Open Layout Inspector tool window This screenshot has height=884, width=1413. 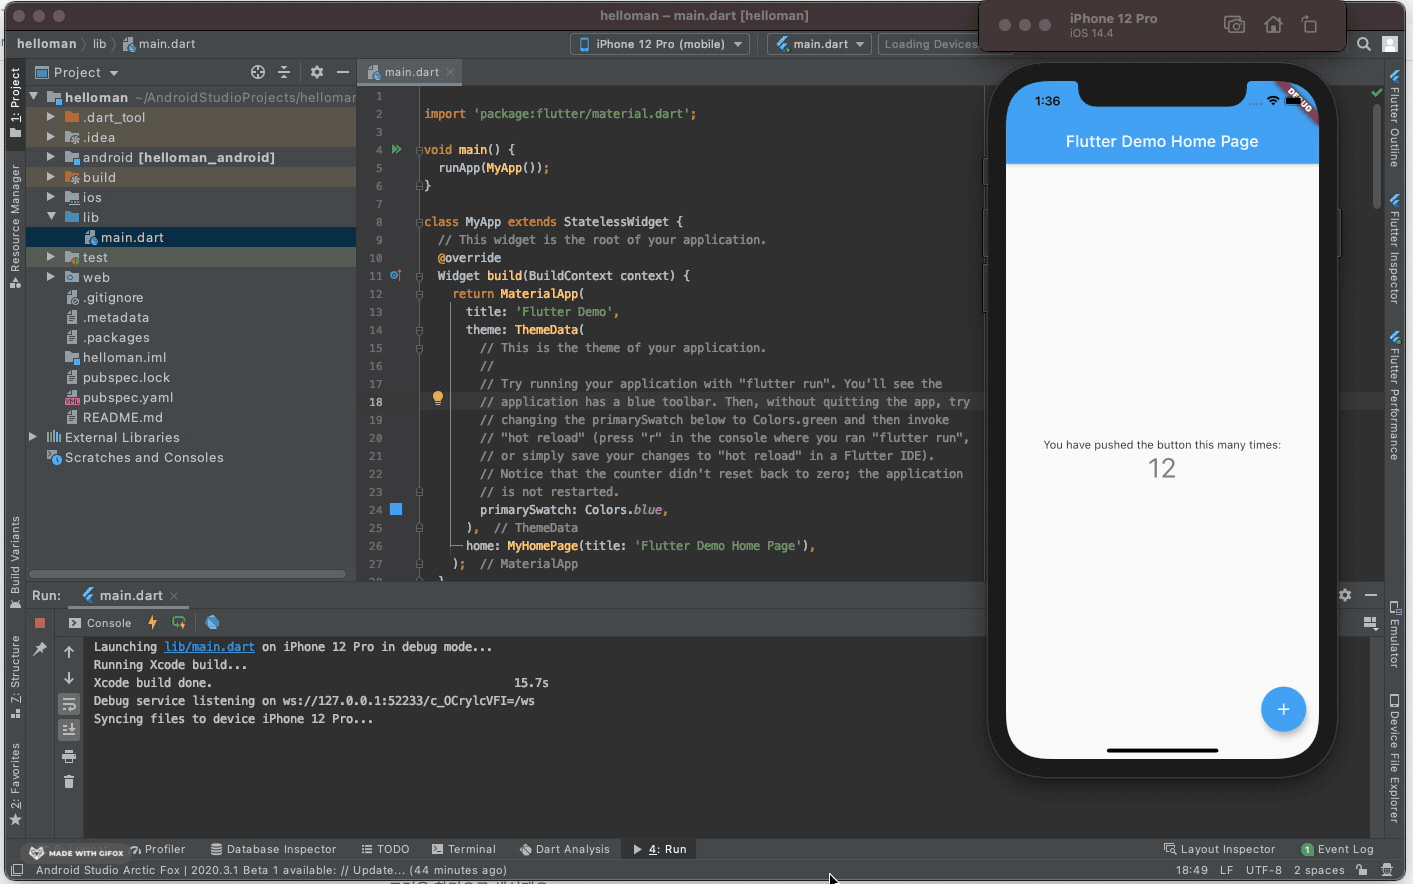pos(1220,849)
